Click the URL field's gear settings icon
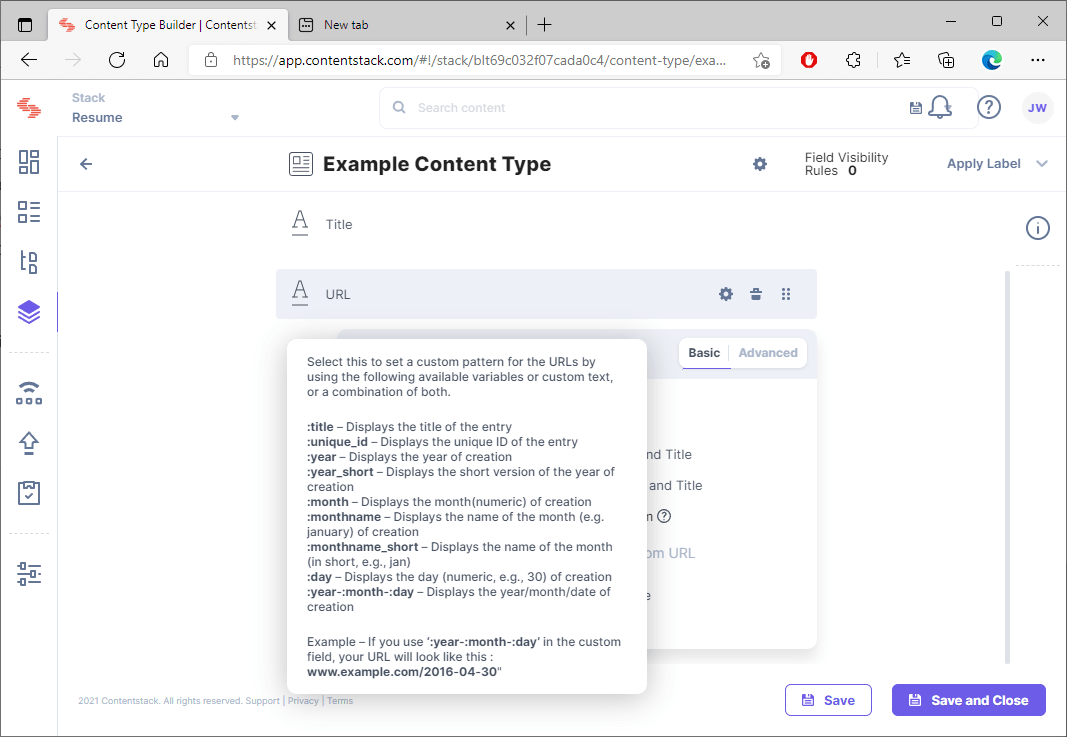This screenshot has height=737, width=1067. coord(726,294)
